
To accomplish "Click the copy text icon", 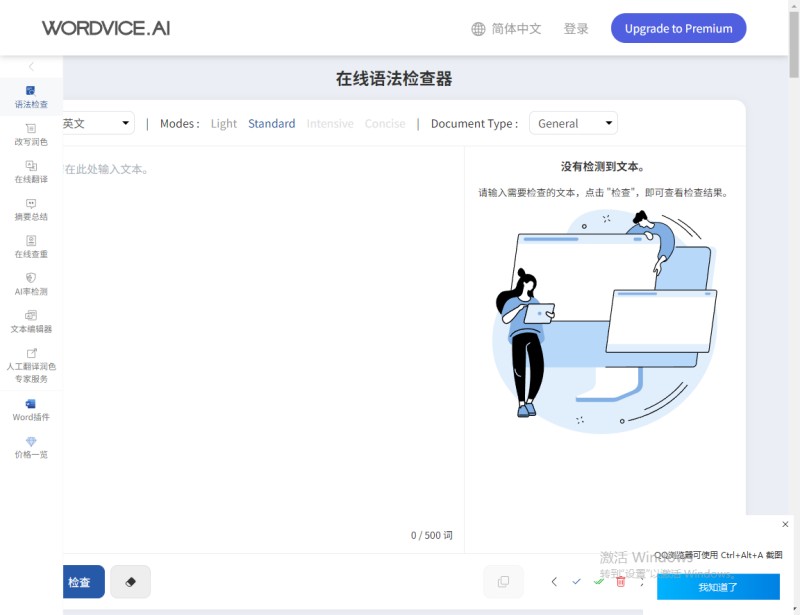I will 504,581.
